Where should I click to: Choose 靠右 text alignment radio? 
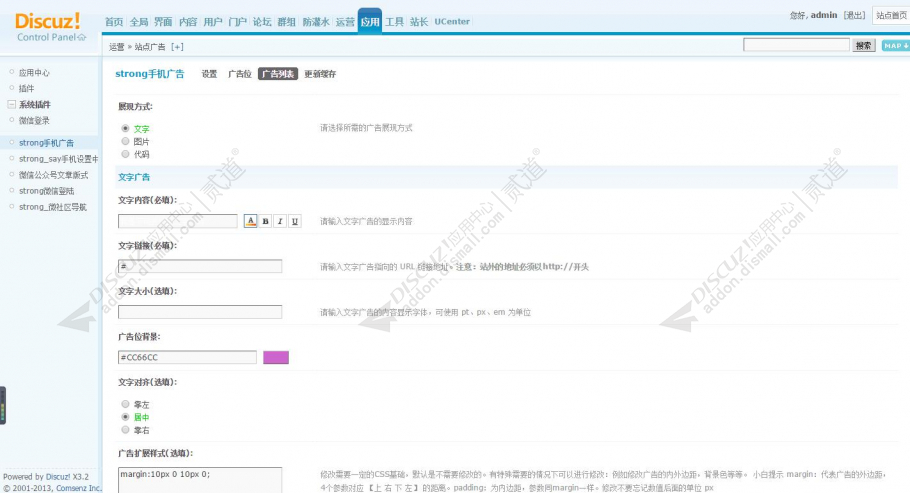click(125, 430)
